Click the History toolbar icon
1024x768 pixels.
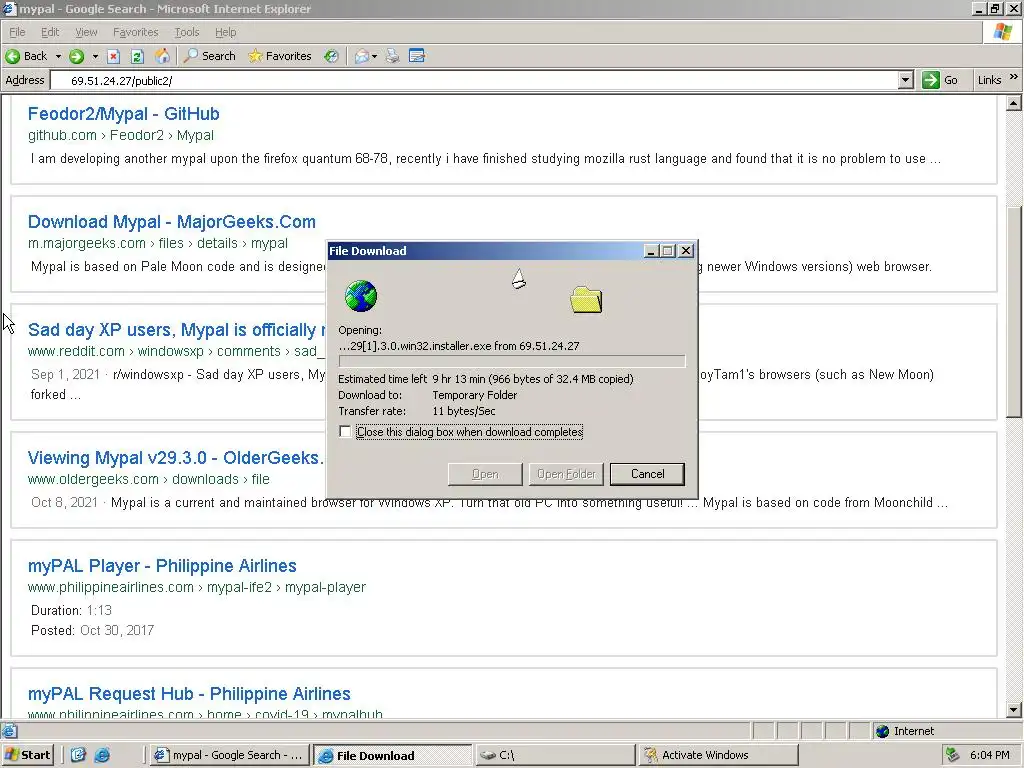point(332,56)
